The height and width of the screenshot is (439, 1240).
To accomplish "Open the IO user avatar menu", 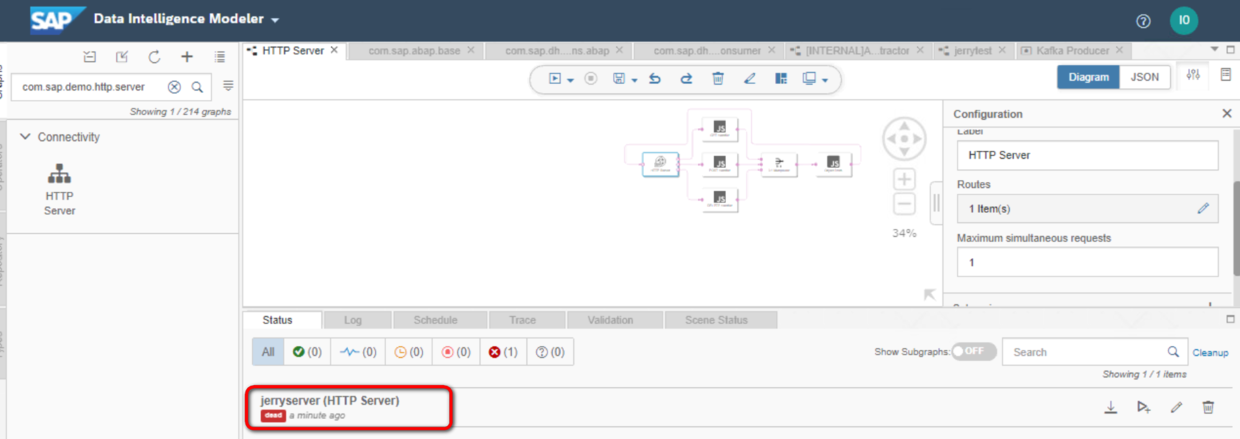I will click(1184, 21).
